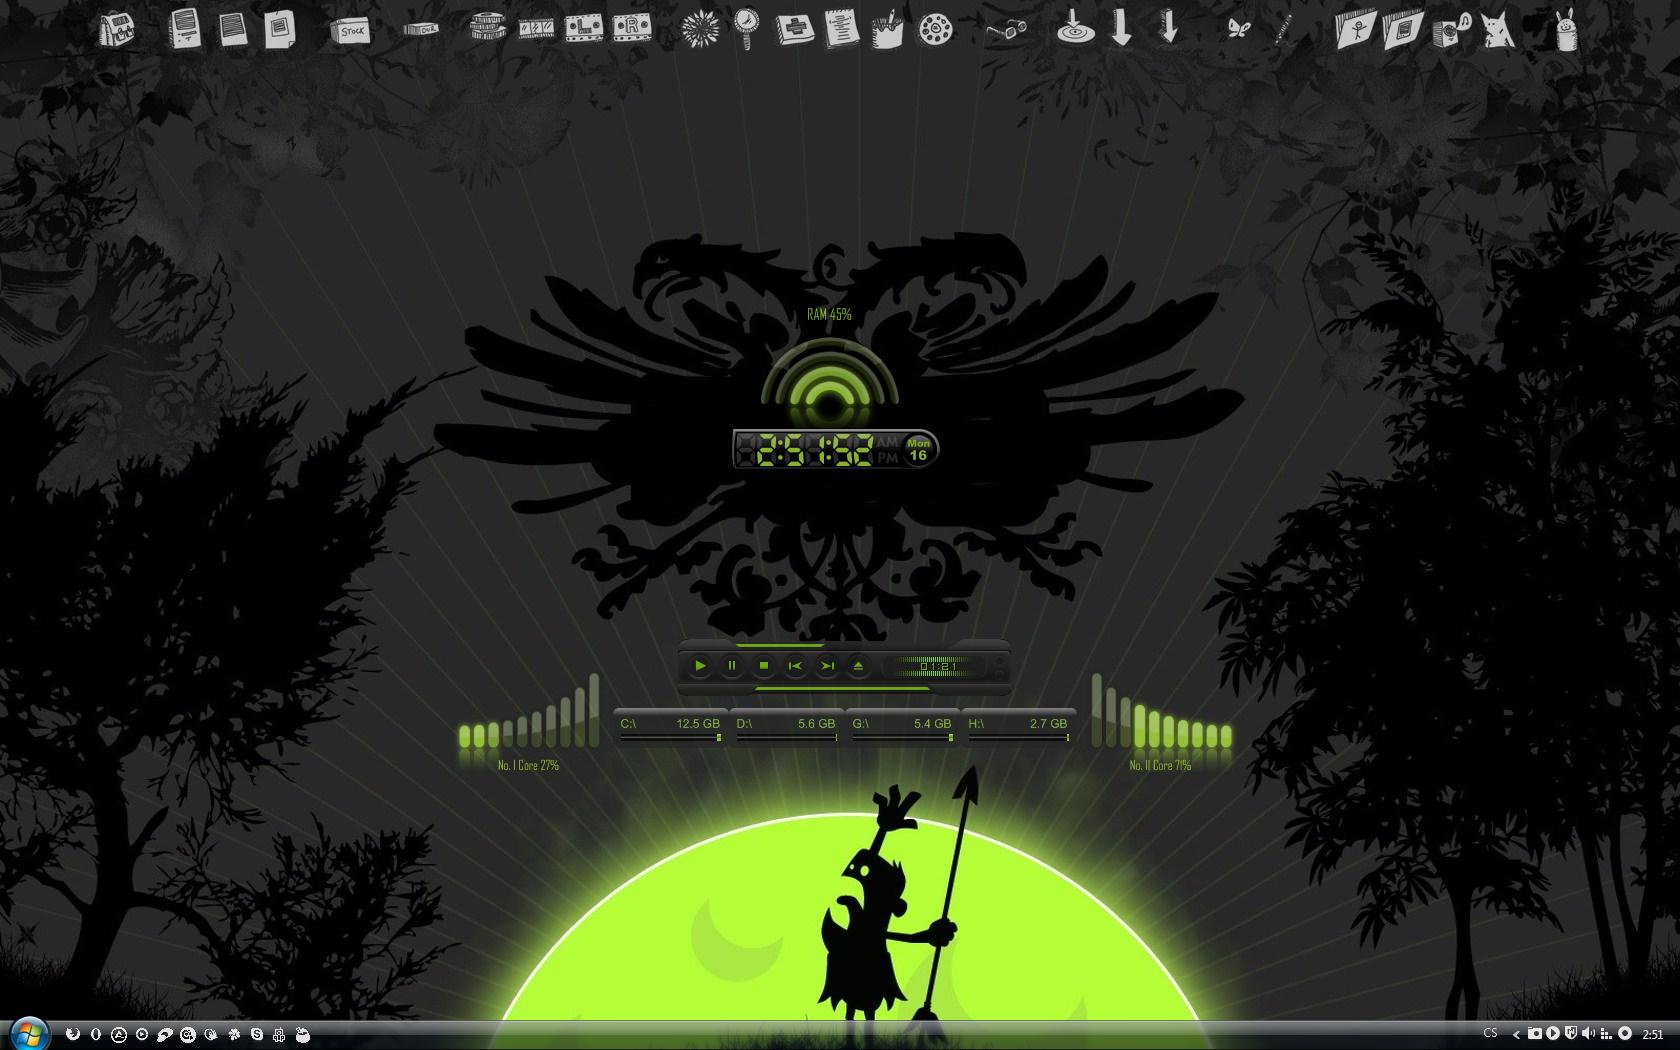Open the computer tower icon in the dock

(185, 29)
